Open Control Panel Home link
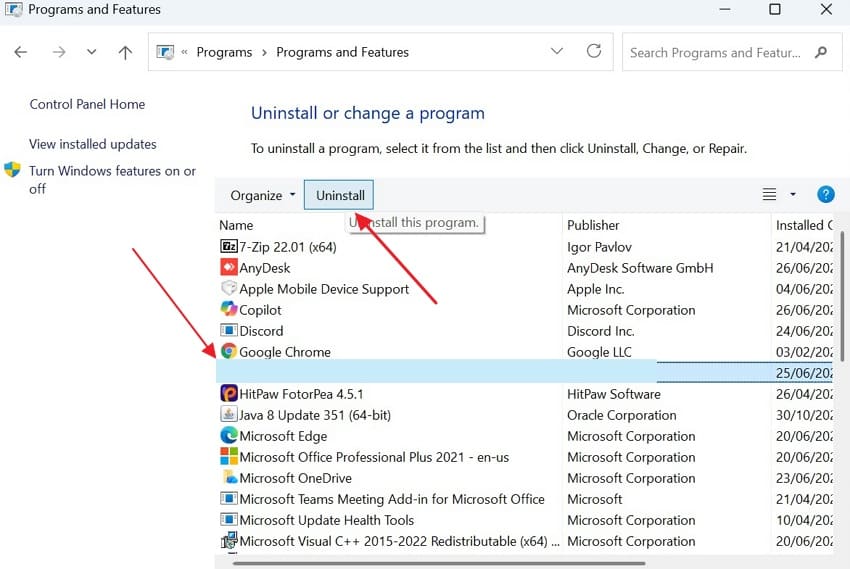Screen dimensions: 850x569 (x=87, y=104)
